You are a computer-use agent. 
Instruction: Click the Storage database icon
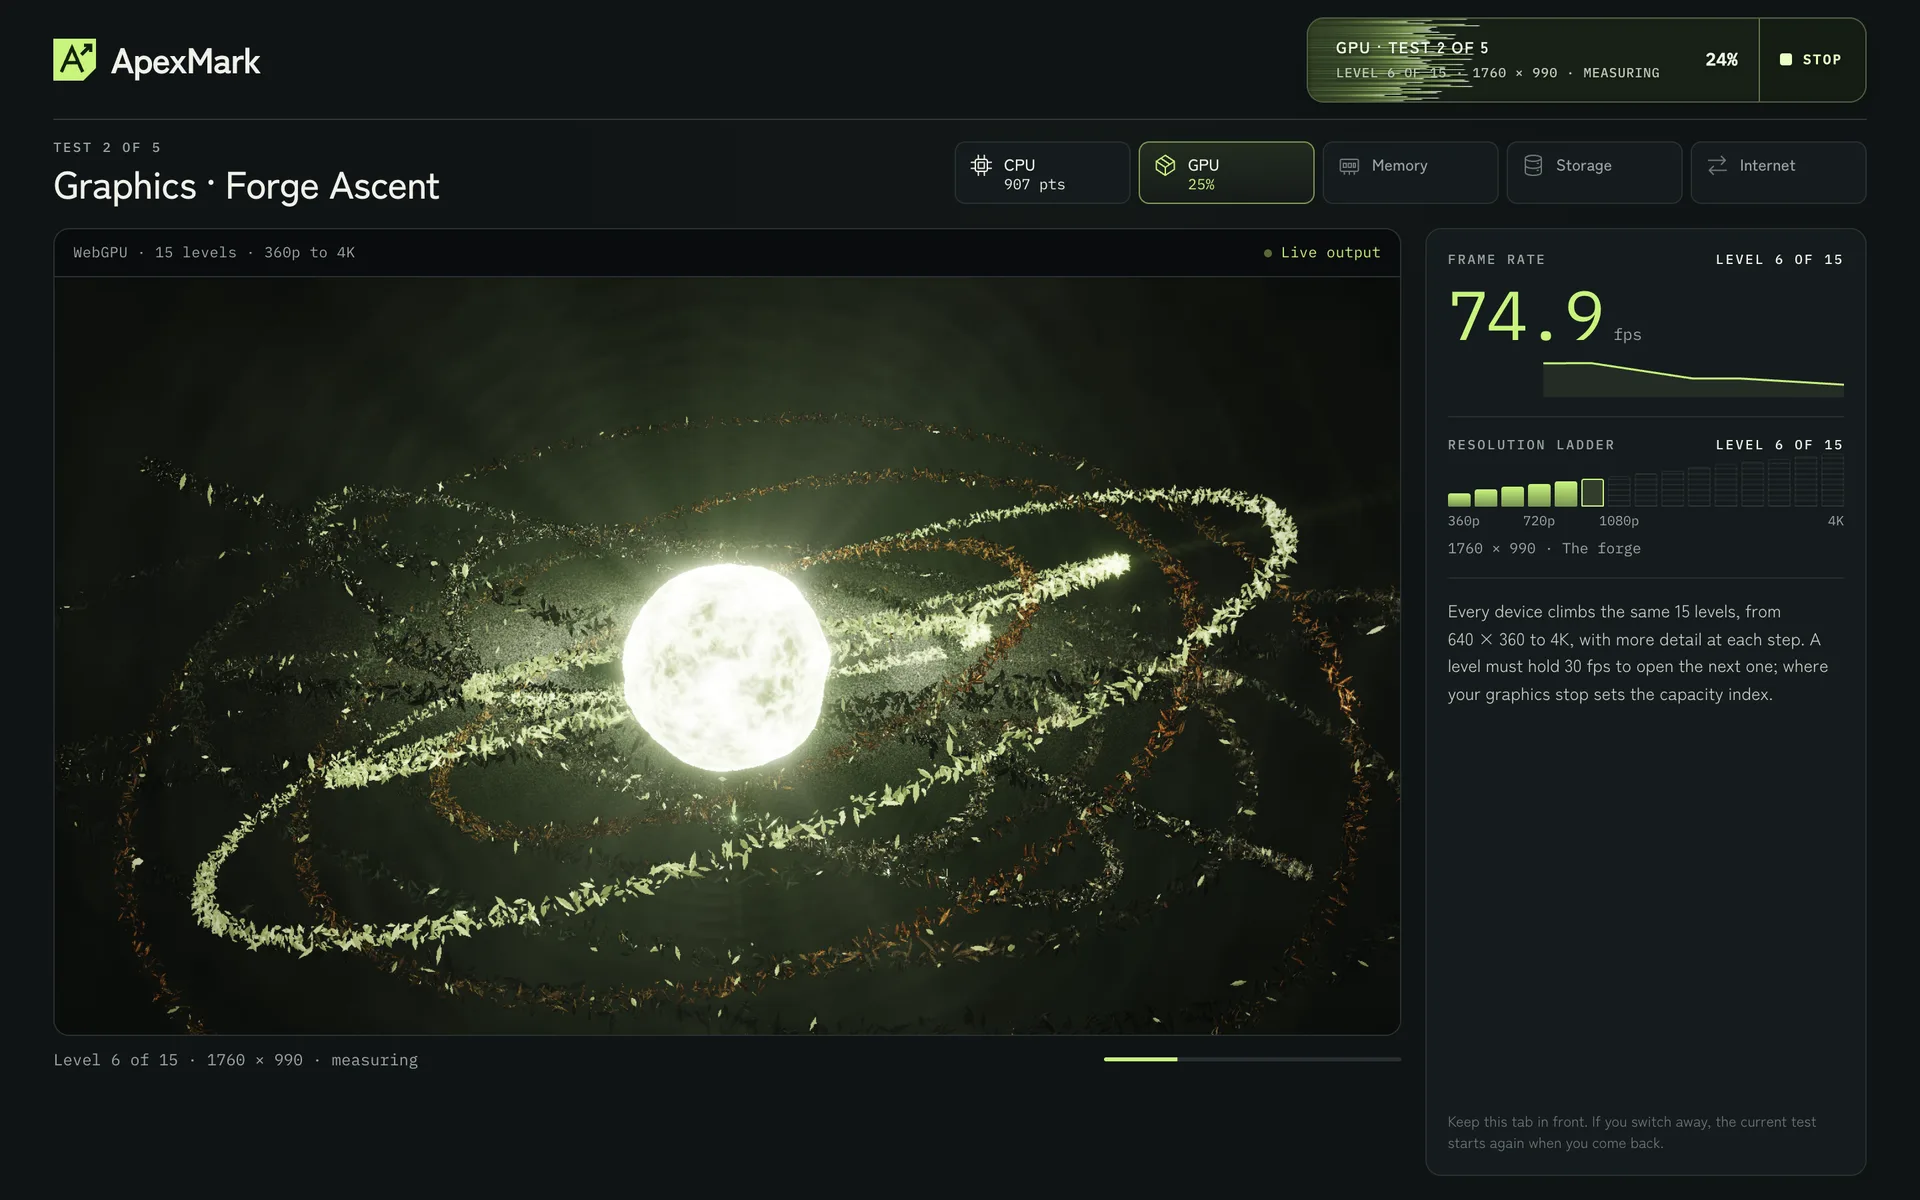pos(1533,165)
